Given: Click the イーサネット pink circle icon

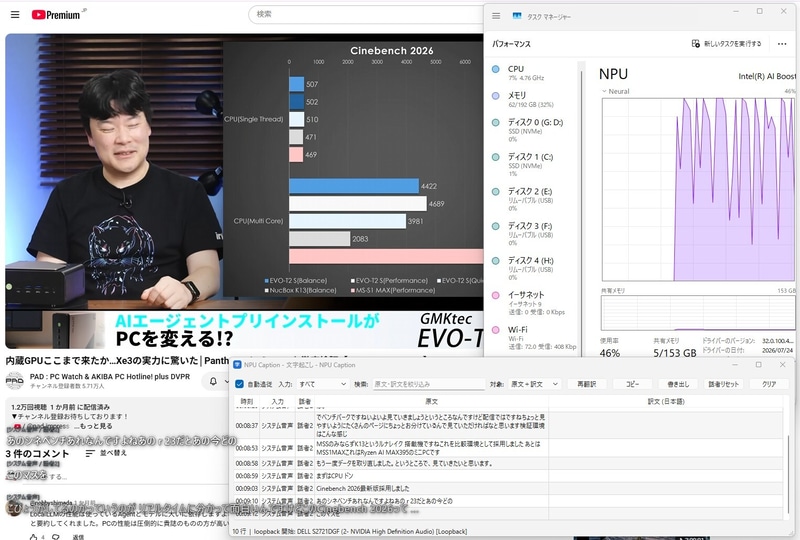Looking at the screenshot, I should [x=495, y=295].
